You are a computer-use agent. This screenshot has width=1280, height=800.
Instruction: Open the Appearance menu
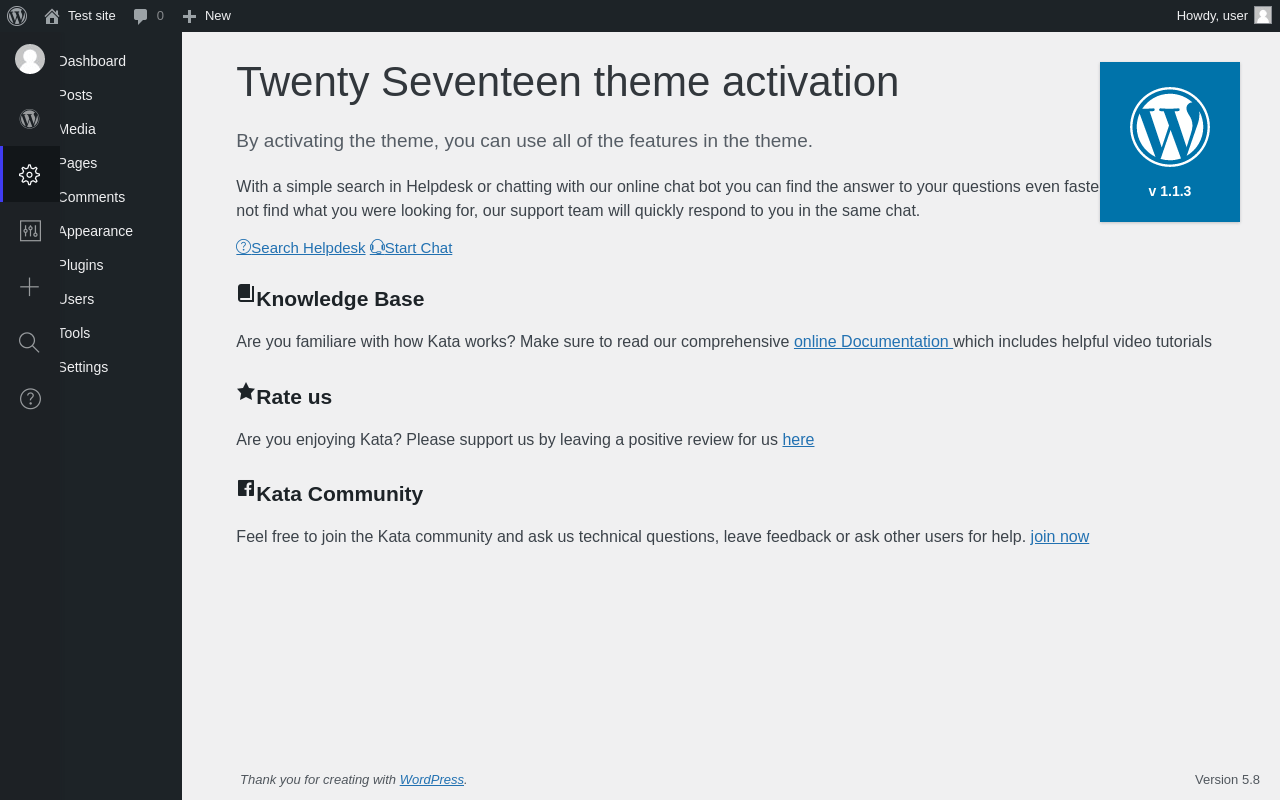[x=96, y=231]
